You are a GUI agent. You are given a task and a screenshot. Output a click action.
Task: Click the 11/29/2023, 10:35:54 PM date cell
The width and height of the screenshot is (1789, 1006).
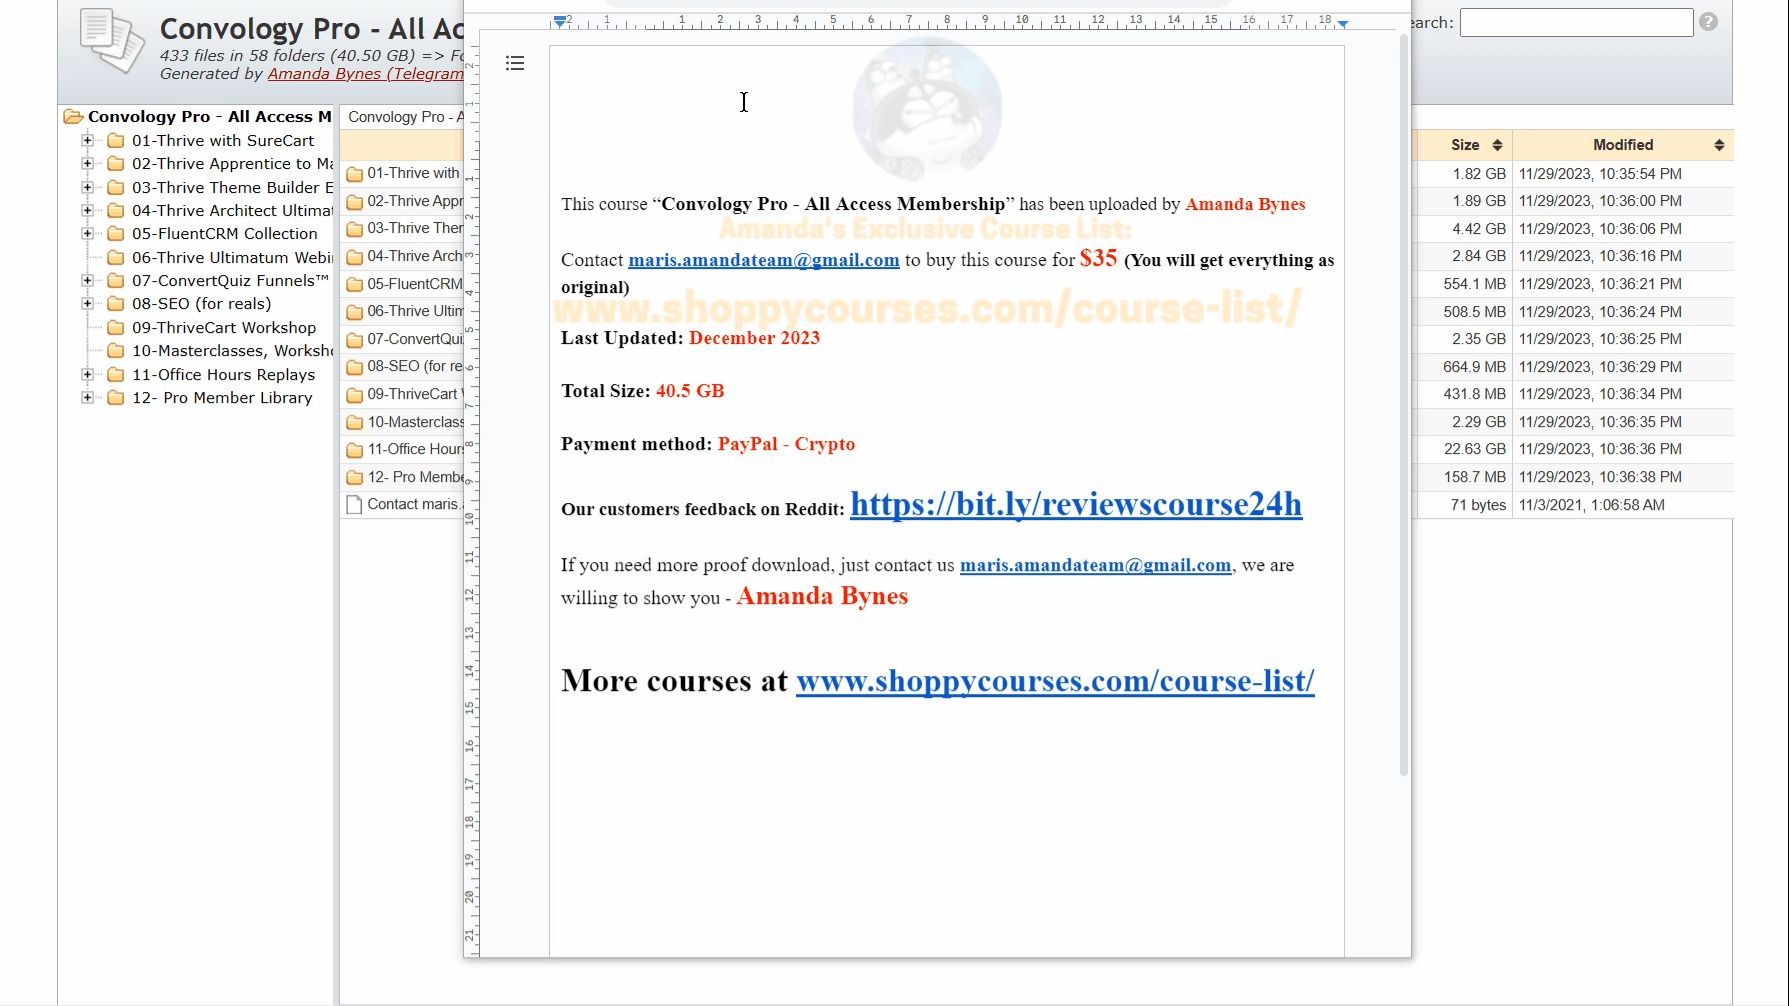[1600, 174]
